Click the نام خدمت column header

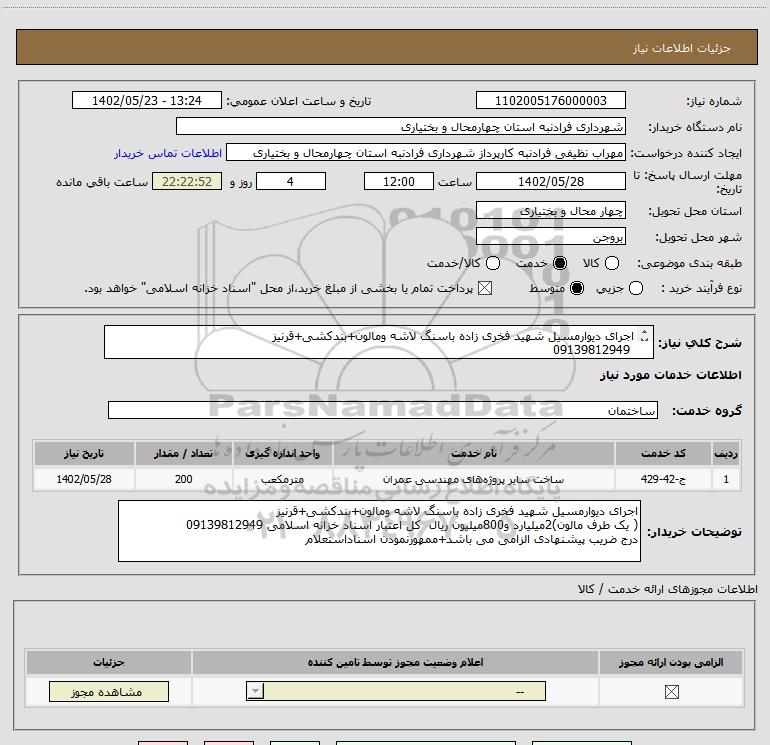click(x=473, y=453)
